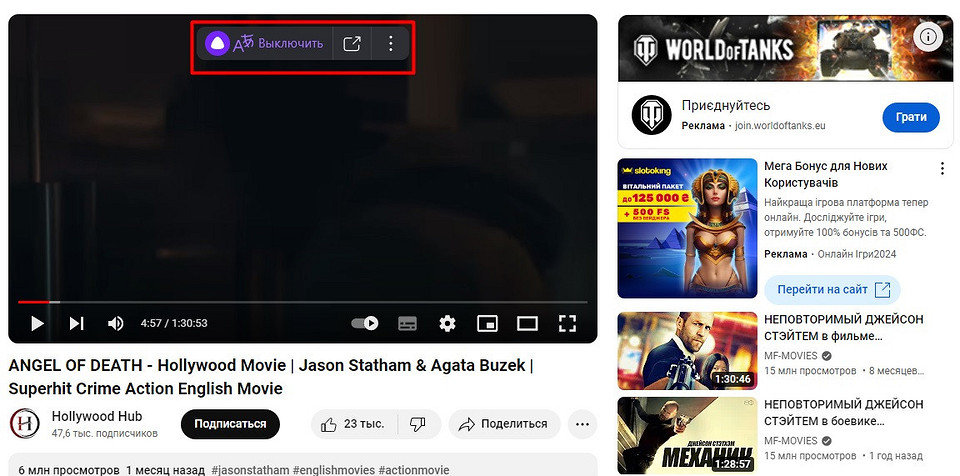Open video in popup window icon
Image resolution: width=960 pixels, height=476 pixels.
click(352, 43)
